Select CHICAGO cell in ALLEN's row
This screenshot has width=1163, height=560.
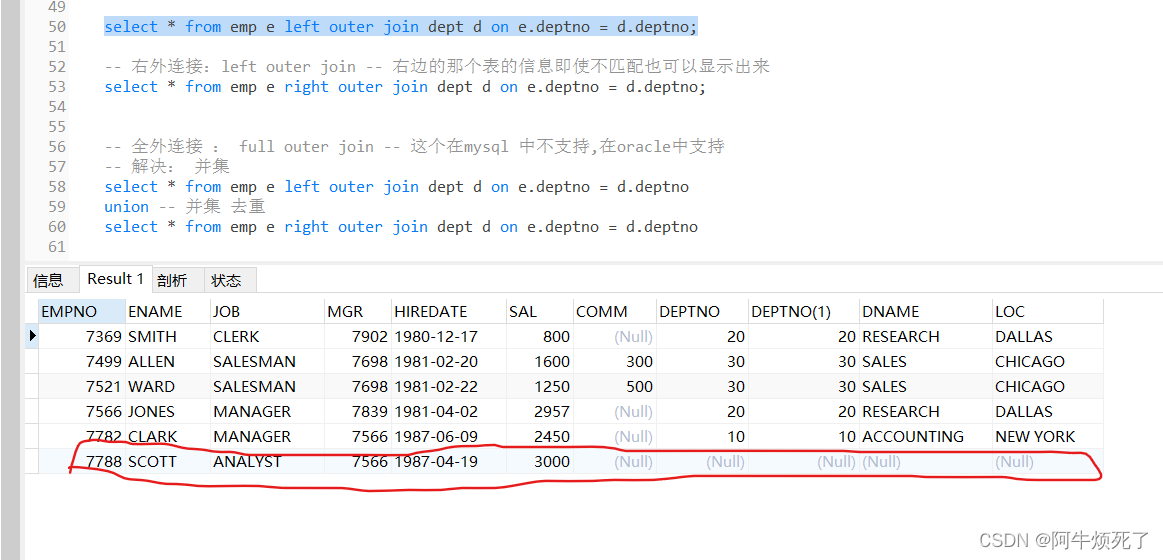(1047, 362)
